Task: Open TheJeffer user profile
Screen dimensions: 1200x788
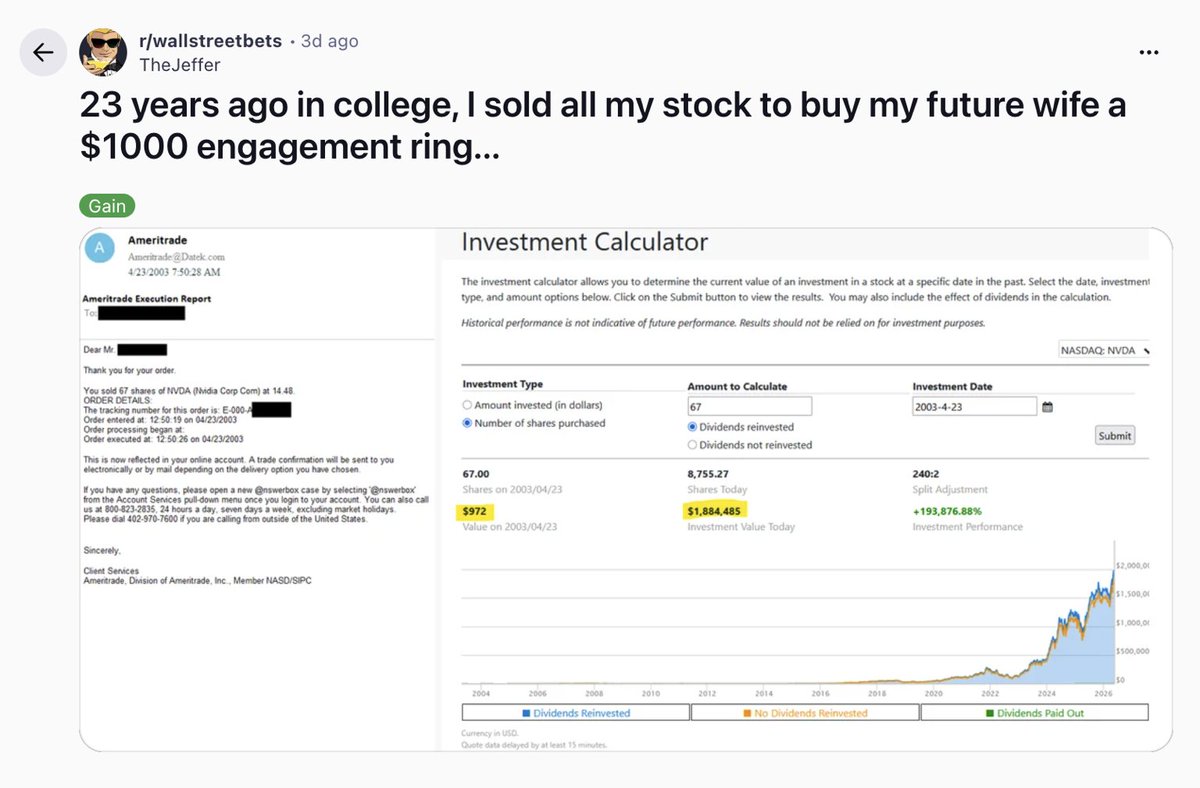Action: [x=179, y=64]
